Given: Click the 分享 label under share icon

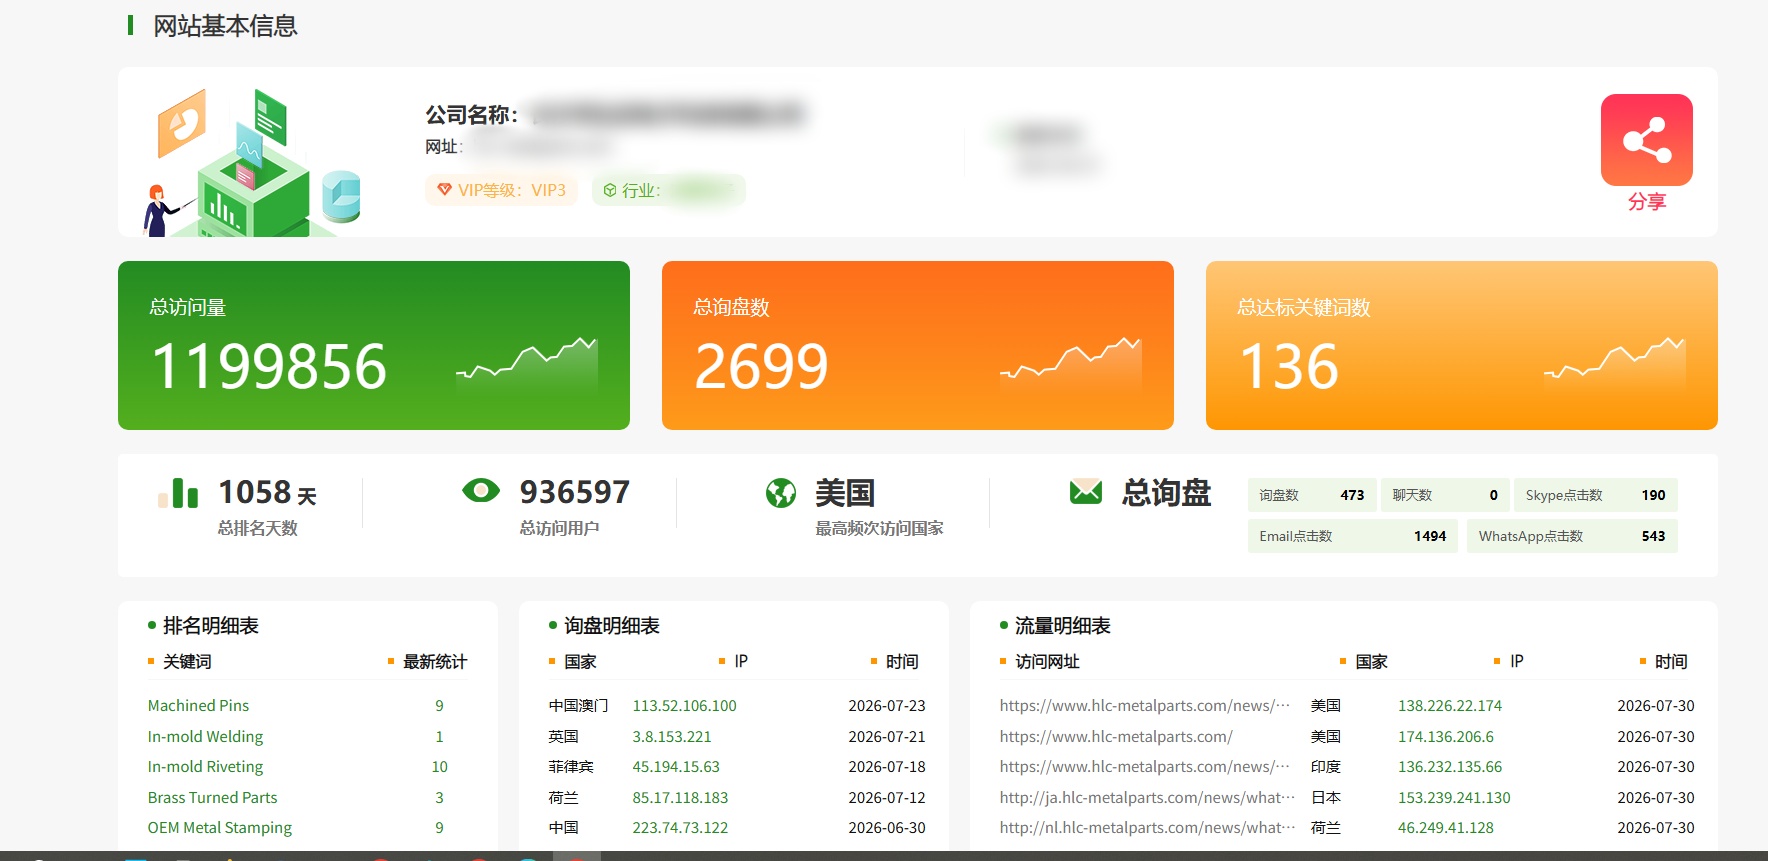Looking at the screenshot, I should coord(1646,202).
